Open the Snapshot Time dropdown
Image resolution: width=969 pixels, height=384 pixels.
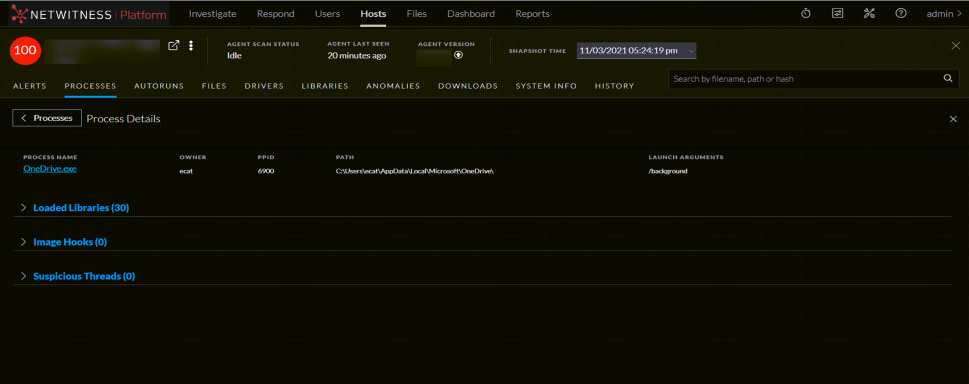click(x=637, y=51)
